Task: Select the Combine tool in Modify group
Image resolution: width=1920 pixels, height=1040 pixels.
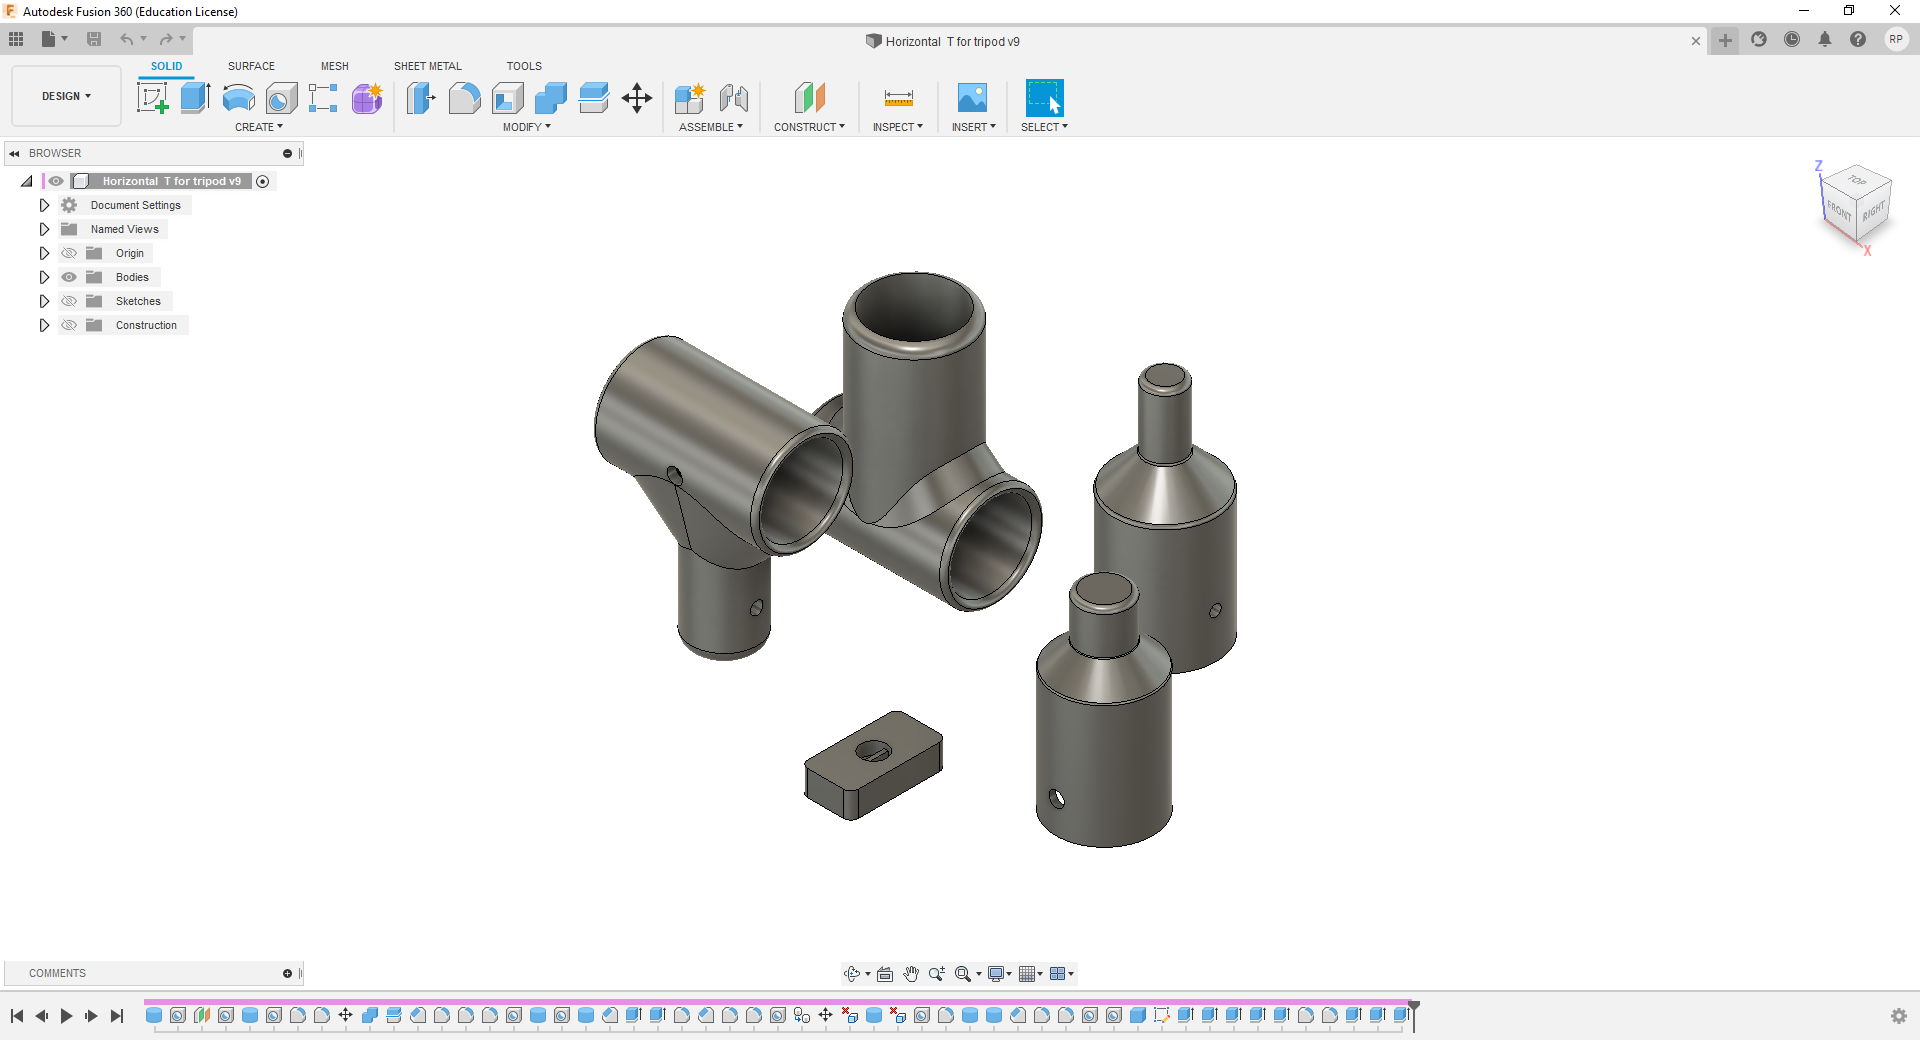Action: click(x=550, y=98)
